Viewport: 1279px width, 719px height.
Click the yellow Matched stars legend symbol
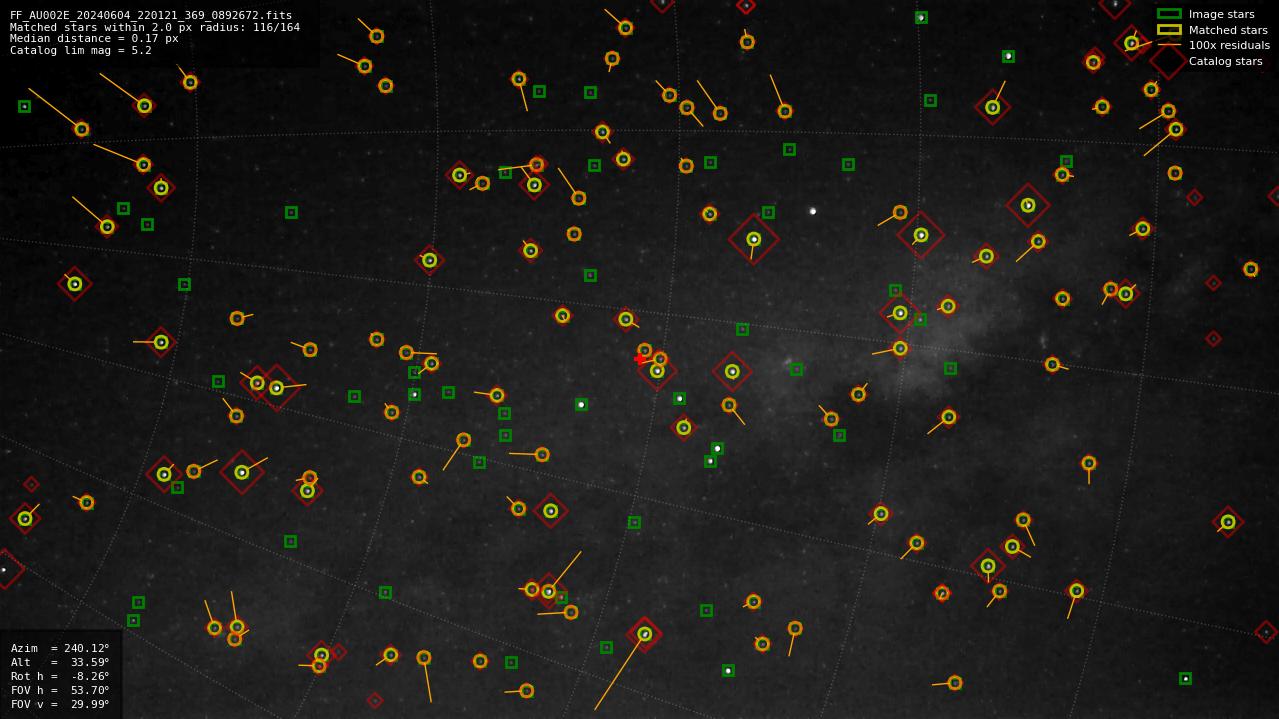pos(1169,30)
